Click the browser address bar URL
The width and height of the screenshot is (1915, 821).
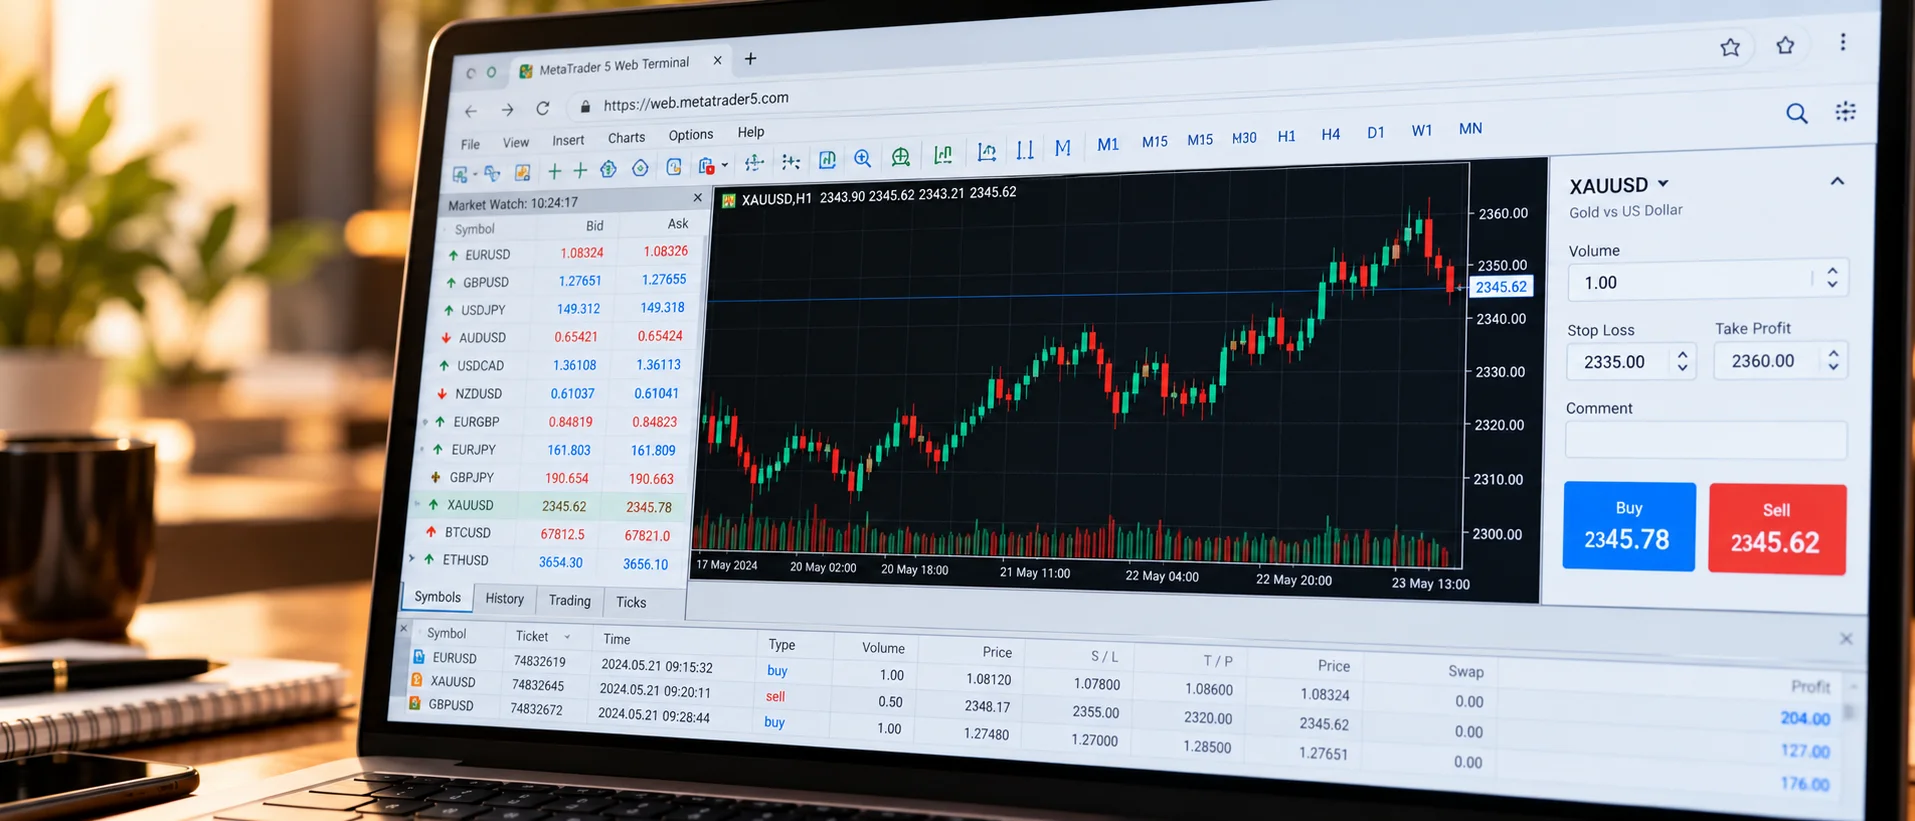(696, 101)
